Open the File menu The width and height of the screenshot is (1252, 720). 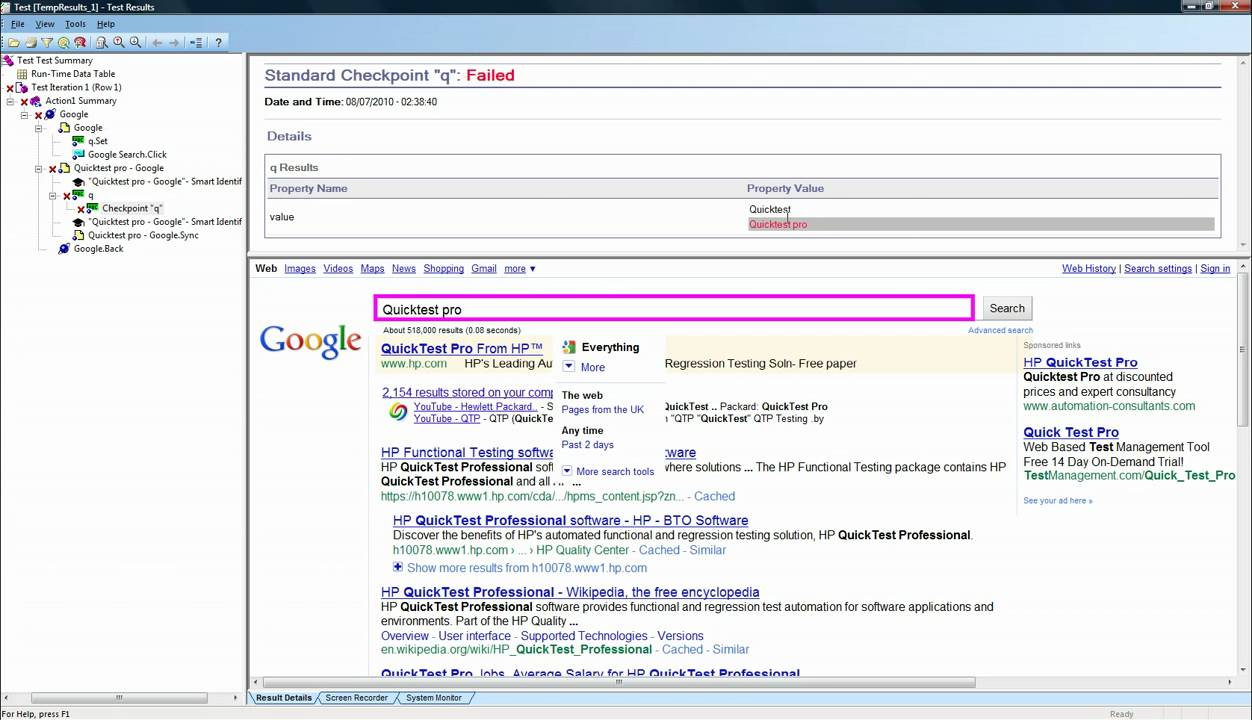[x=18, y=24]
